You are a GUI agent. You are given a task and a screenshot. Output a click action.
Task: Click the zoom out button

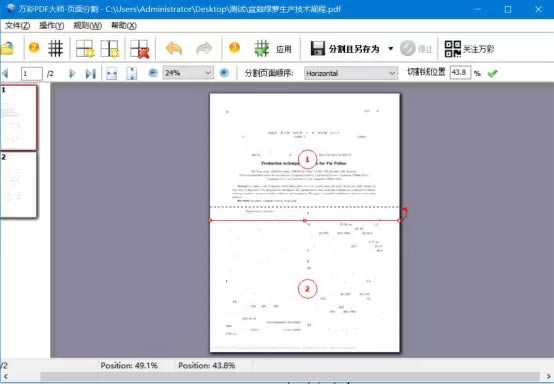(x=153, y=73)
